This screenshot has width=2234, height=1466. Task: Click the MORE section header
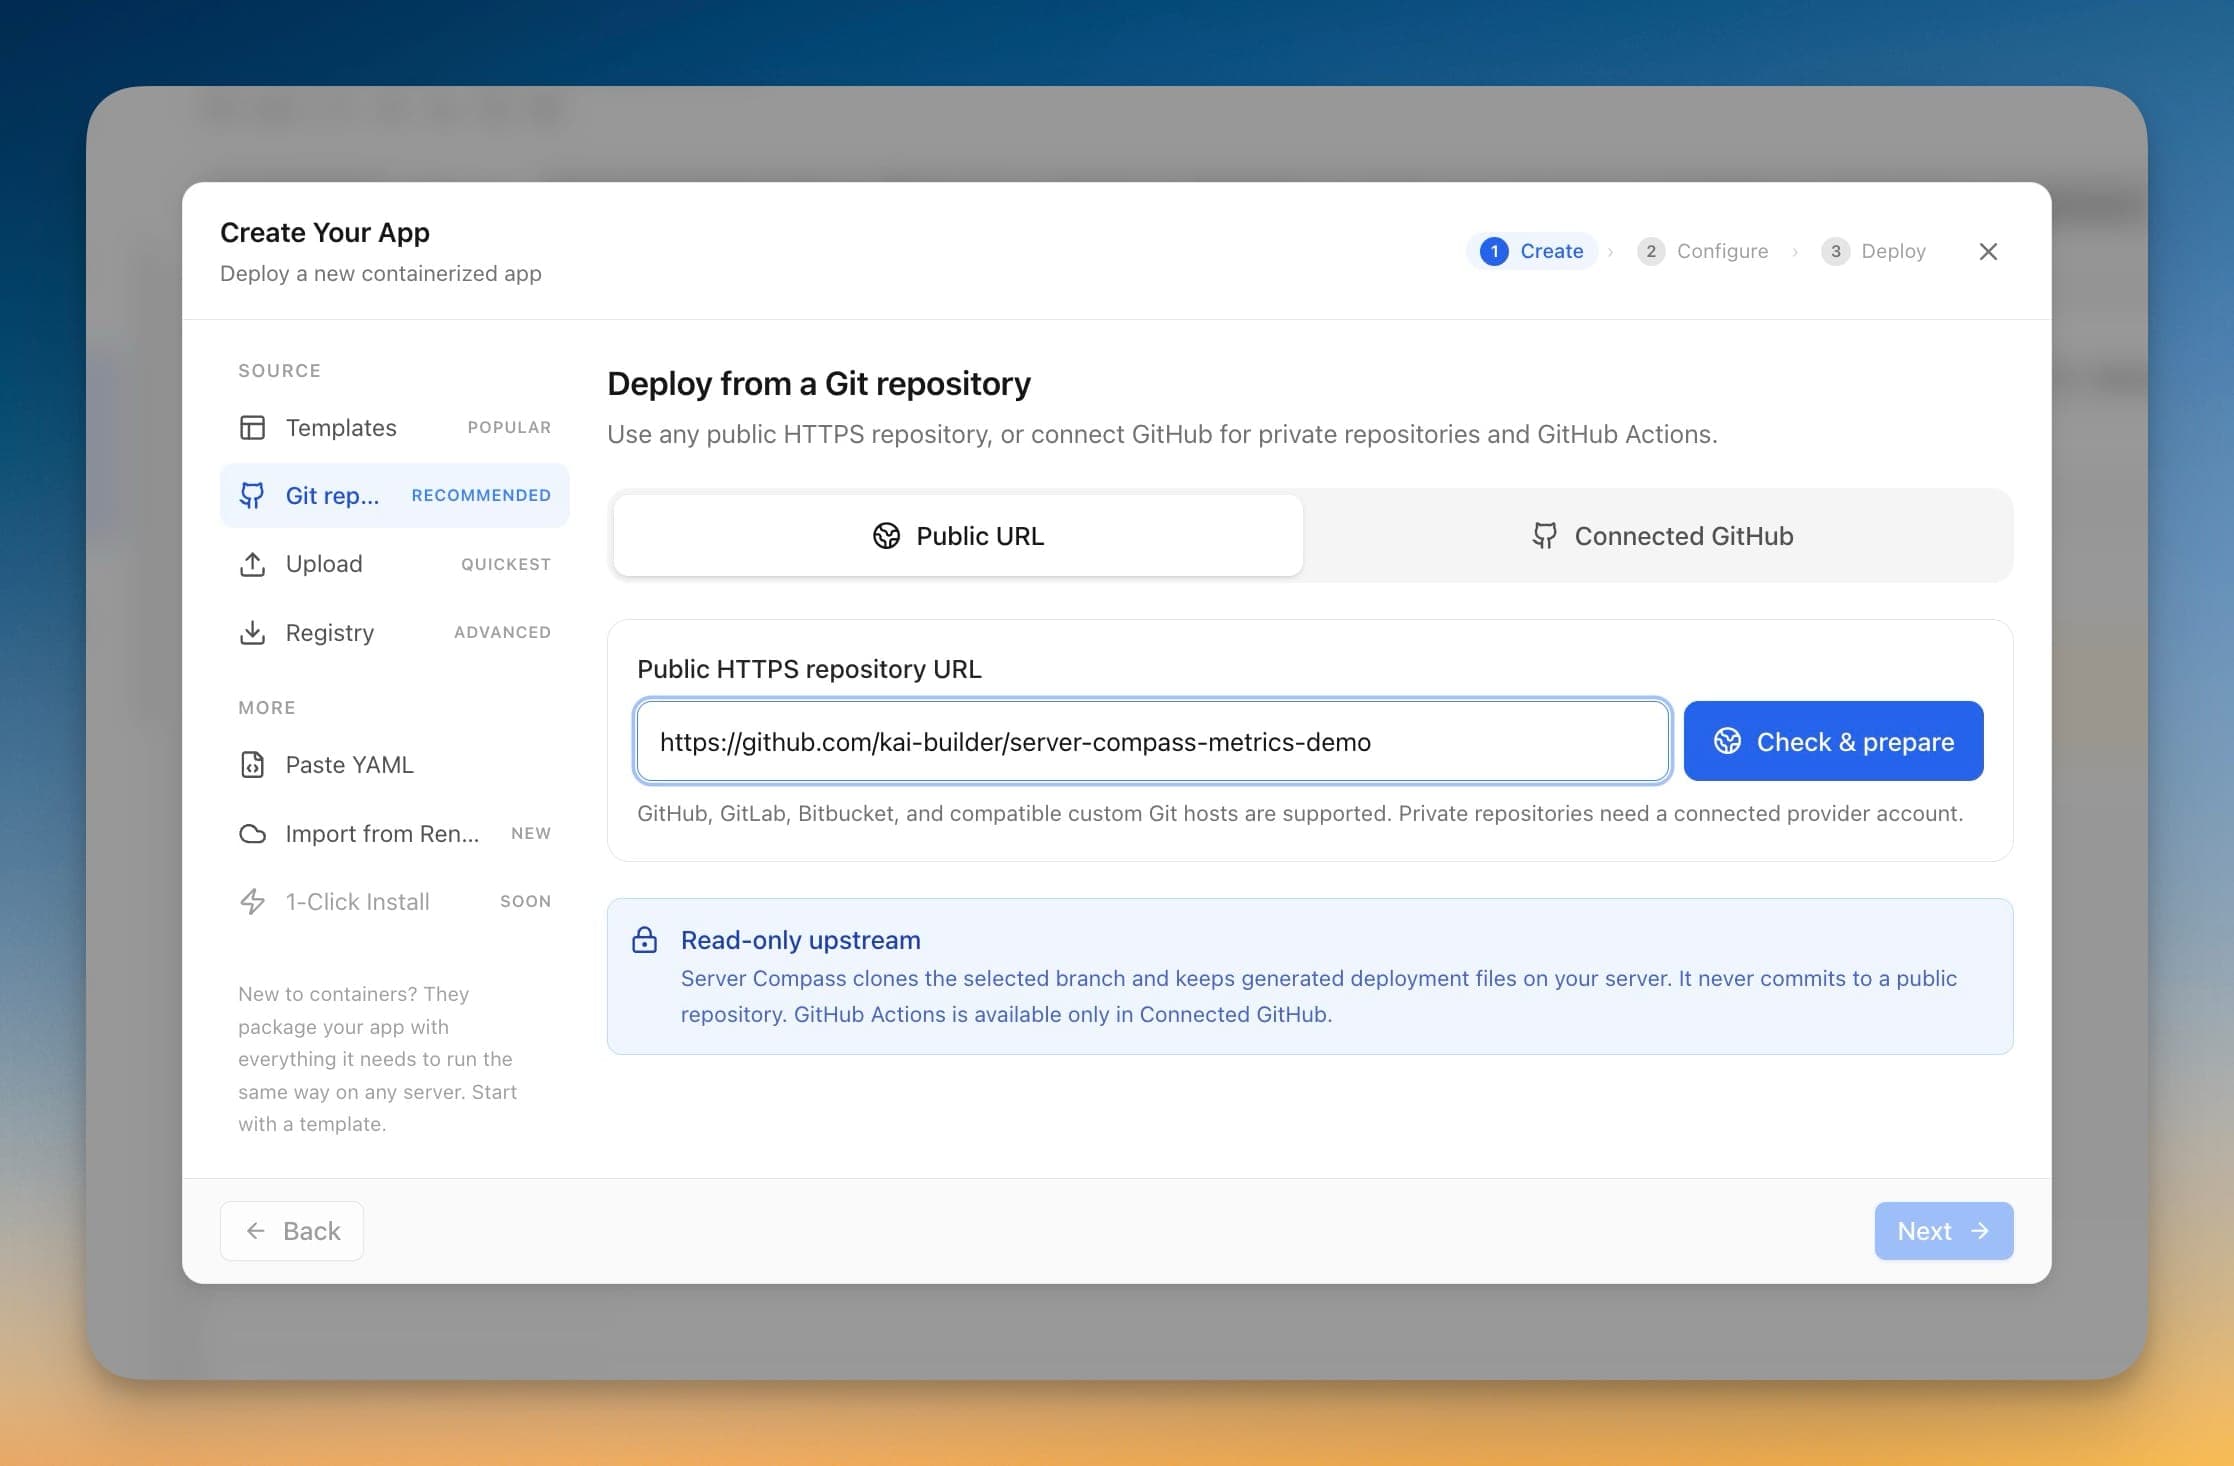[267, 708]
